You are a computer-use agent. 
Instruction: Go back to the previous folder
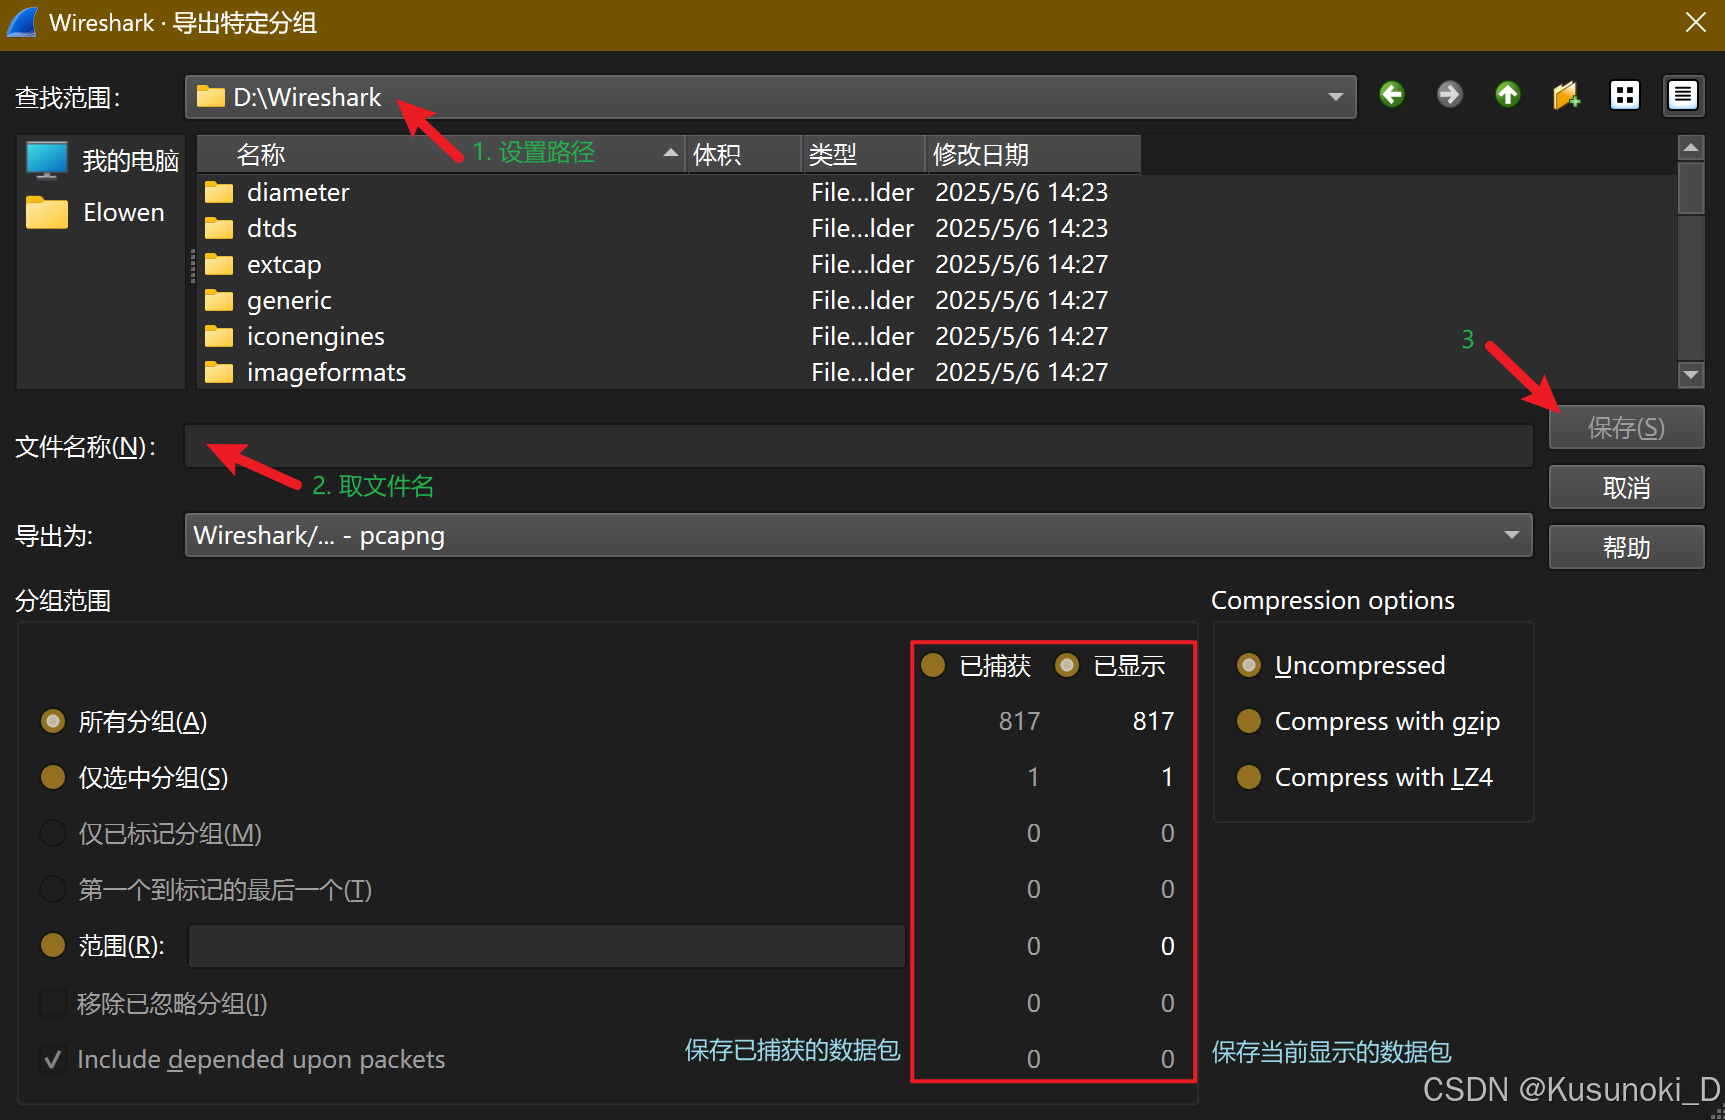pyautogui.click(x=1392, y=95)
